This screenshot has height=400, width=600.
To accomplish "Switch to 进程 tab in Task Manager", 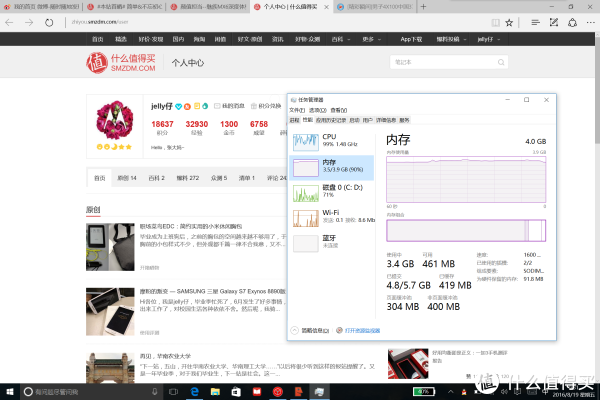I will click(295, 120).
